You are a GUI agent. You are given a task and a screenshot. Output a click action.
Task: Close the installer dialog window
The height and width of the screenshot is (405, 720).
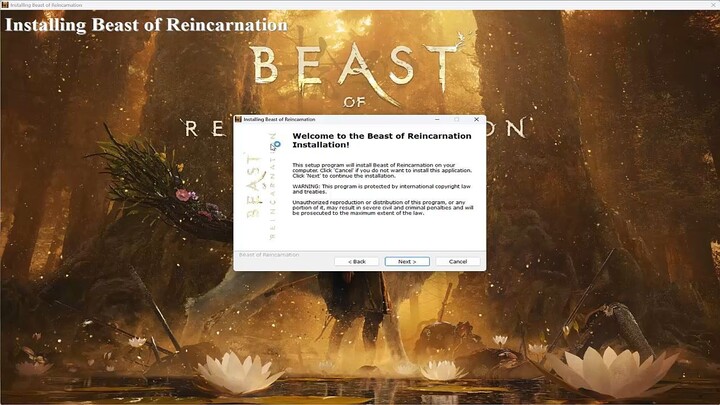(476, 119)
